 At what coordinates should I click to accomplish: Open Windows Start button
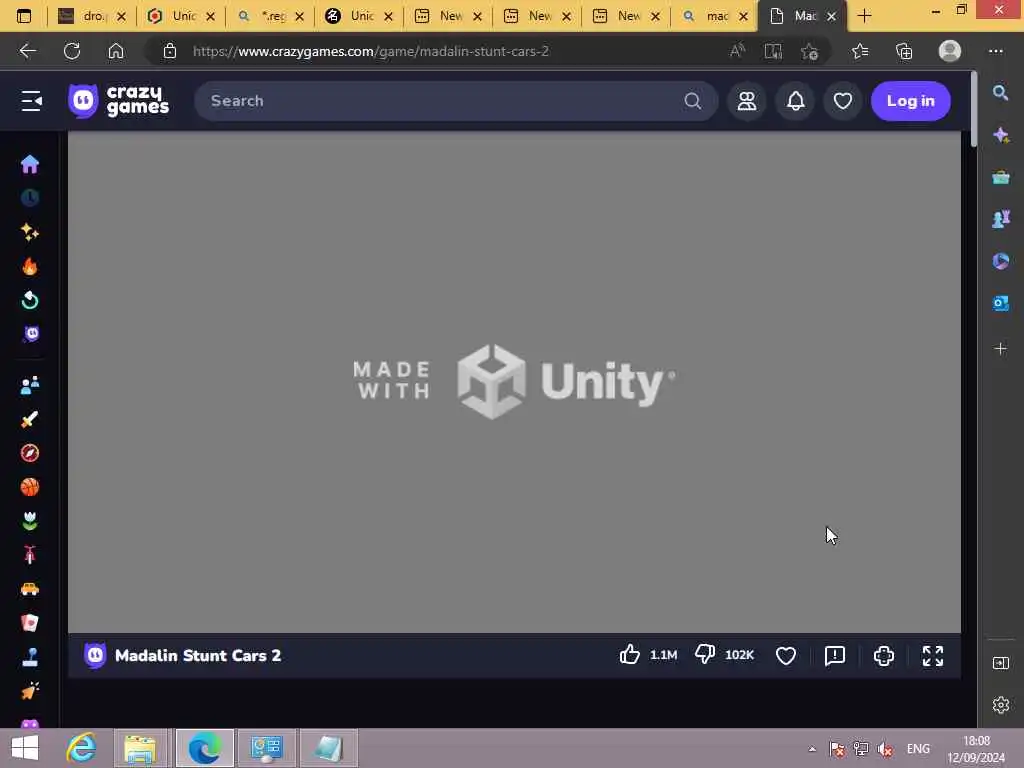coord(25,748)
